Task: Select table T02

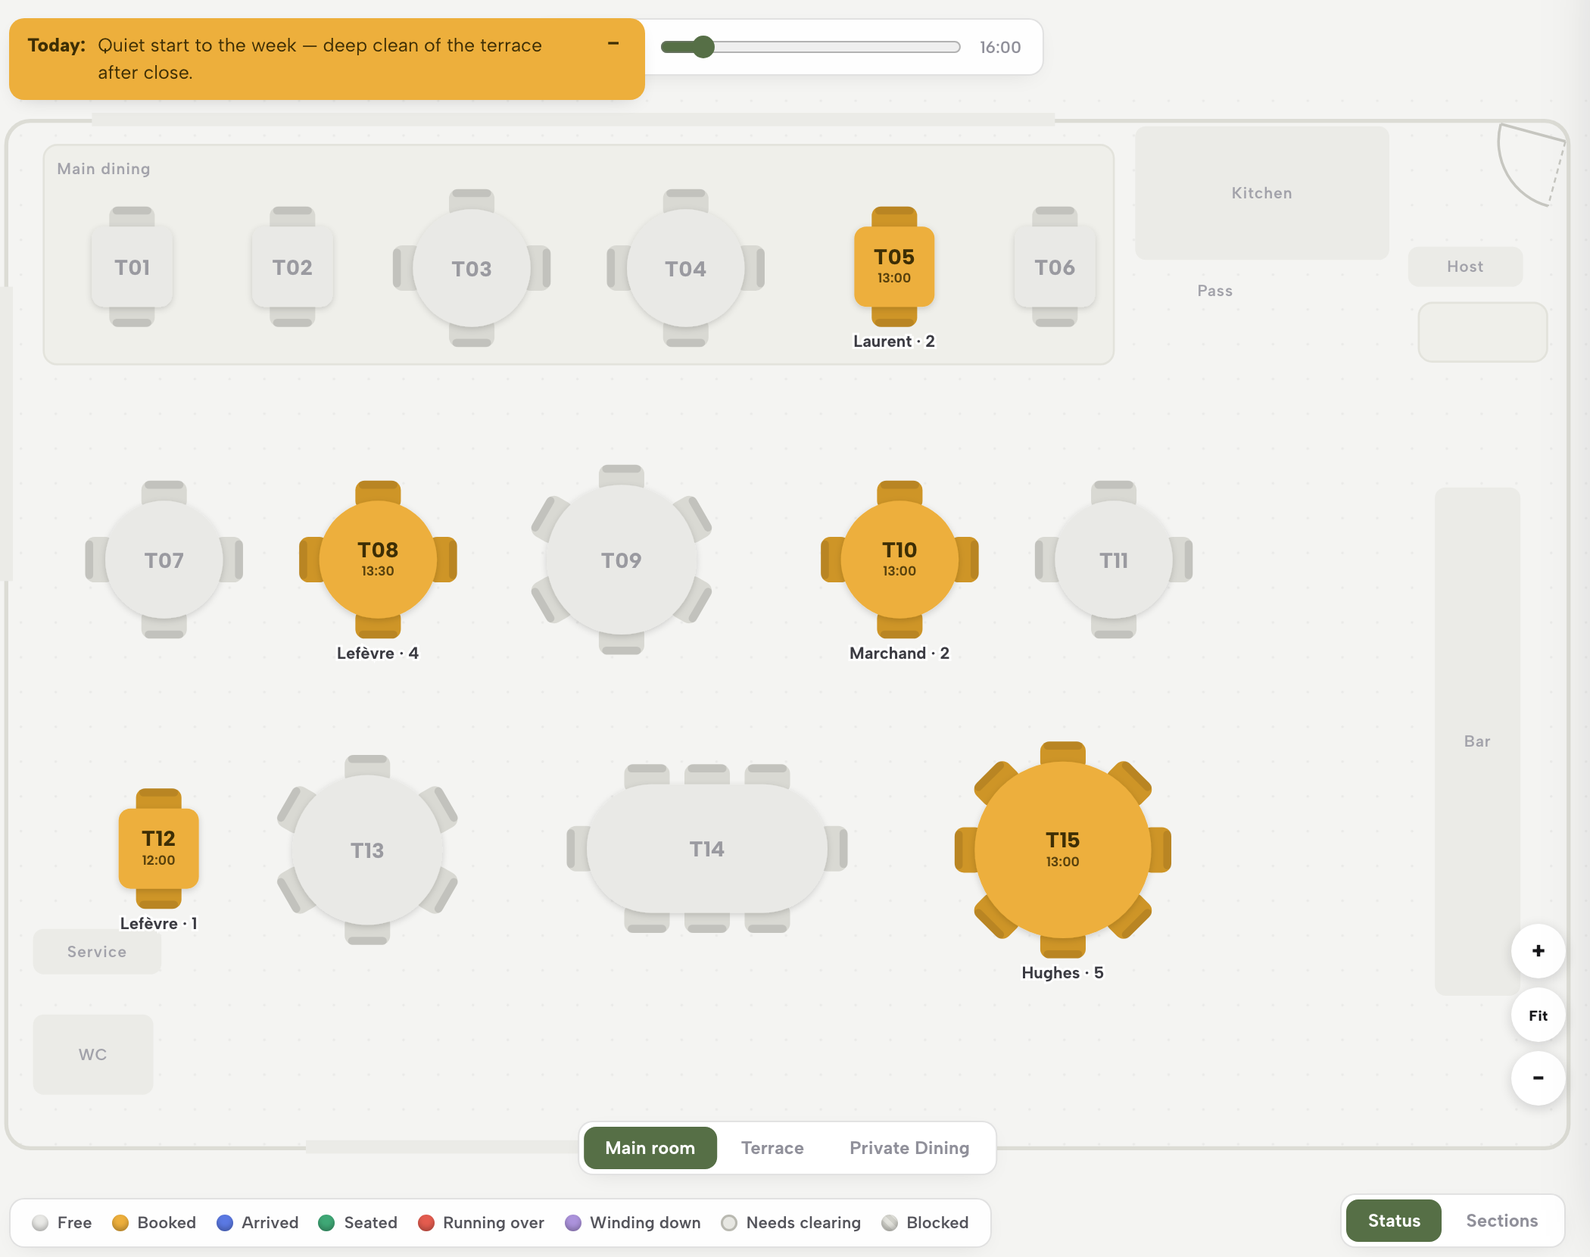Action: point(292,267)
